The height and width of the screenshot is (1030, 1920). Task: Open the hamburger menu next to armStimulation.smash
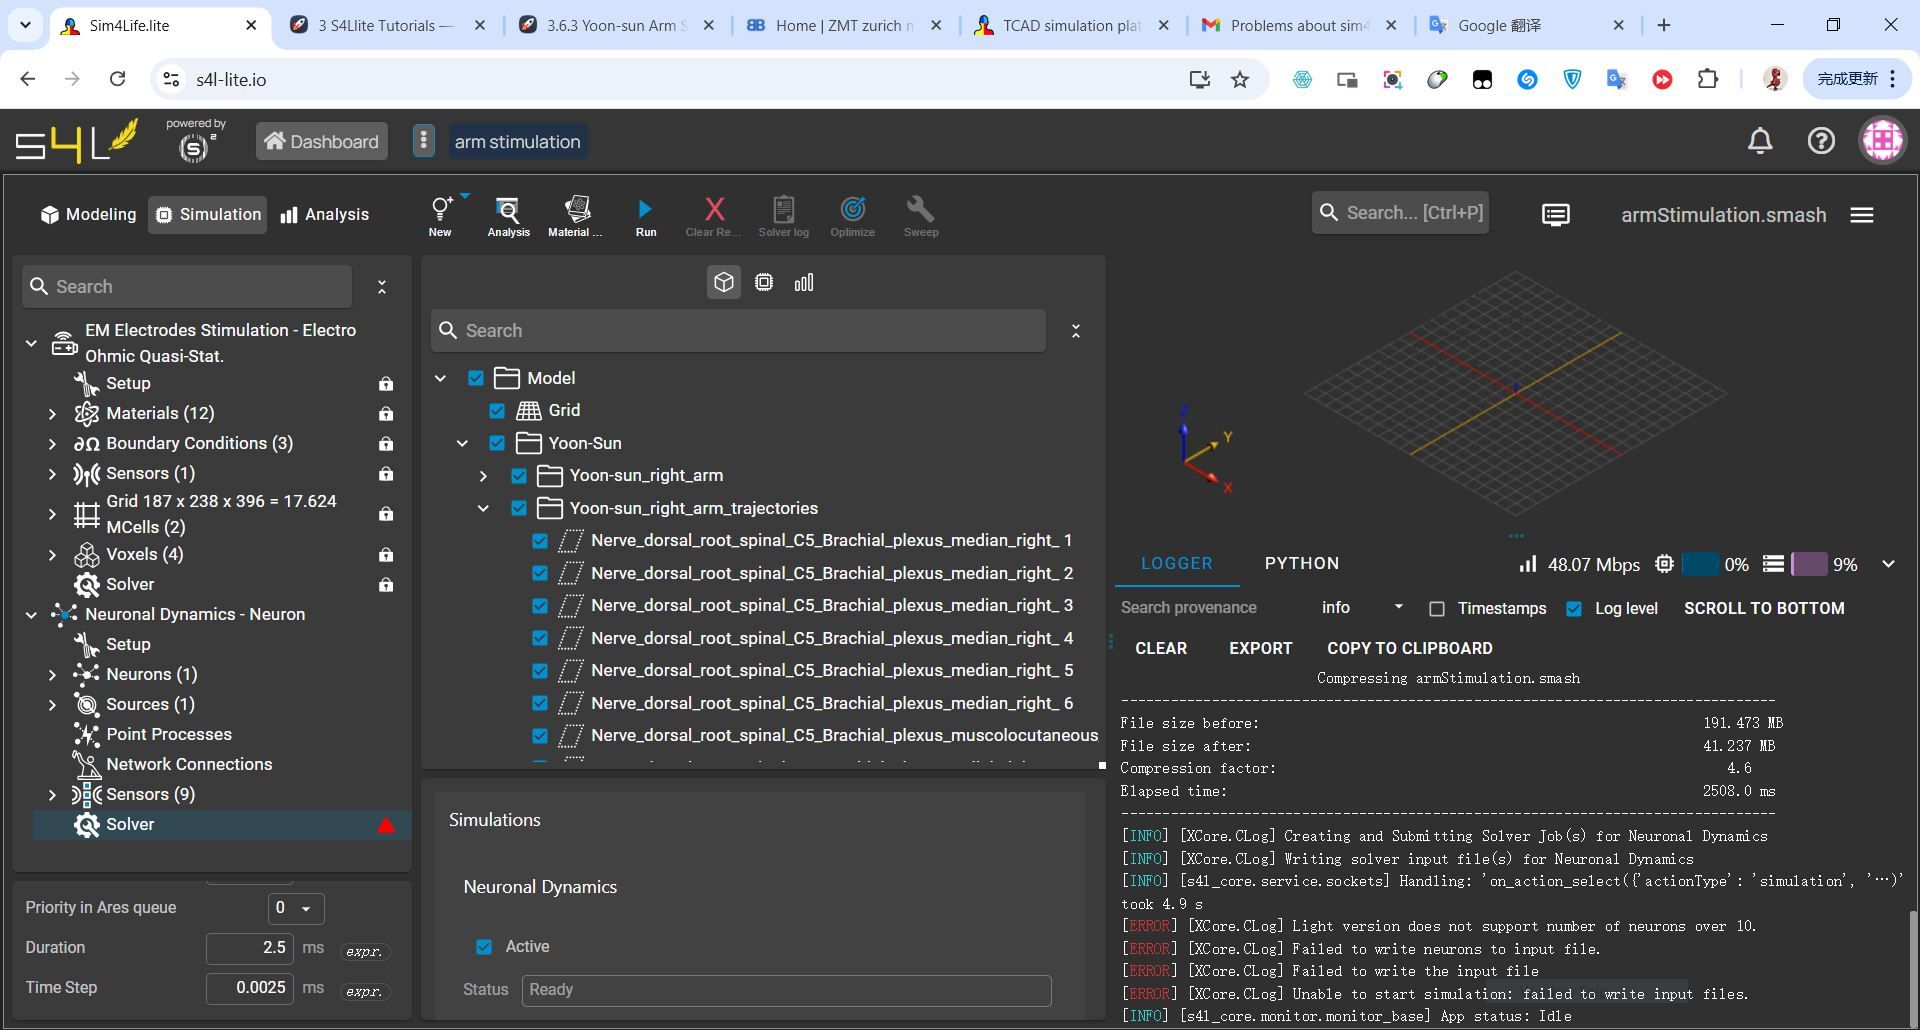pos(1862,215)
